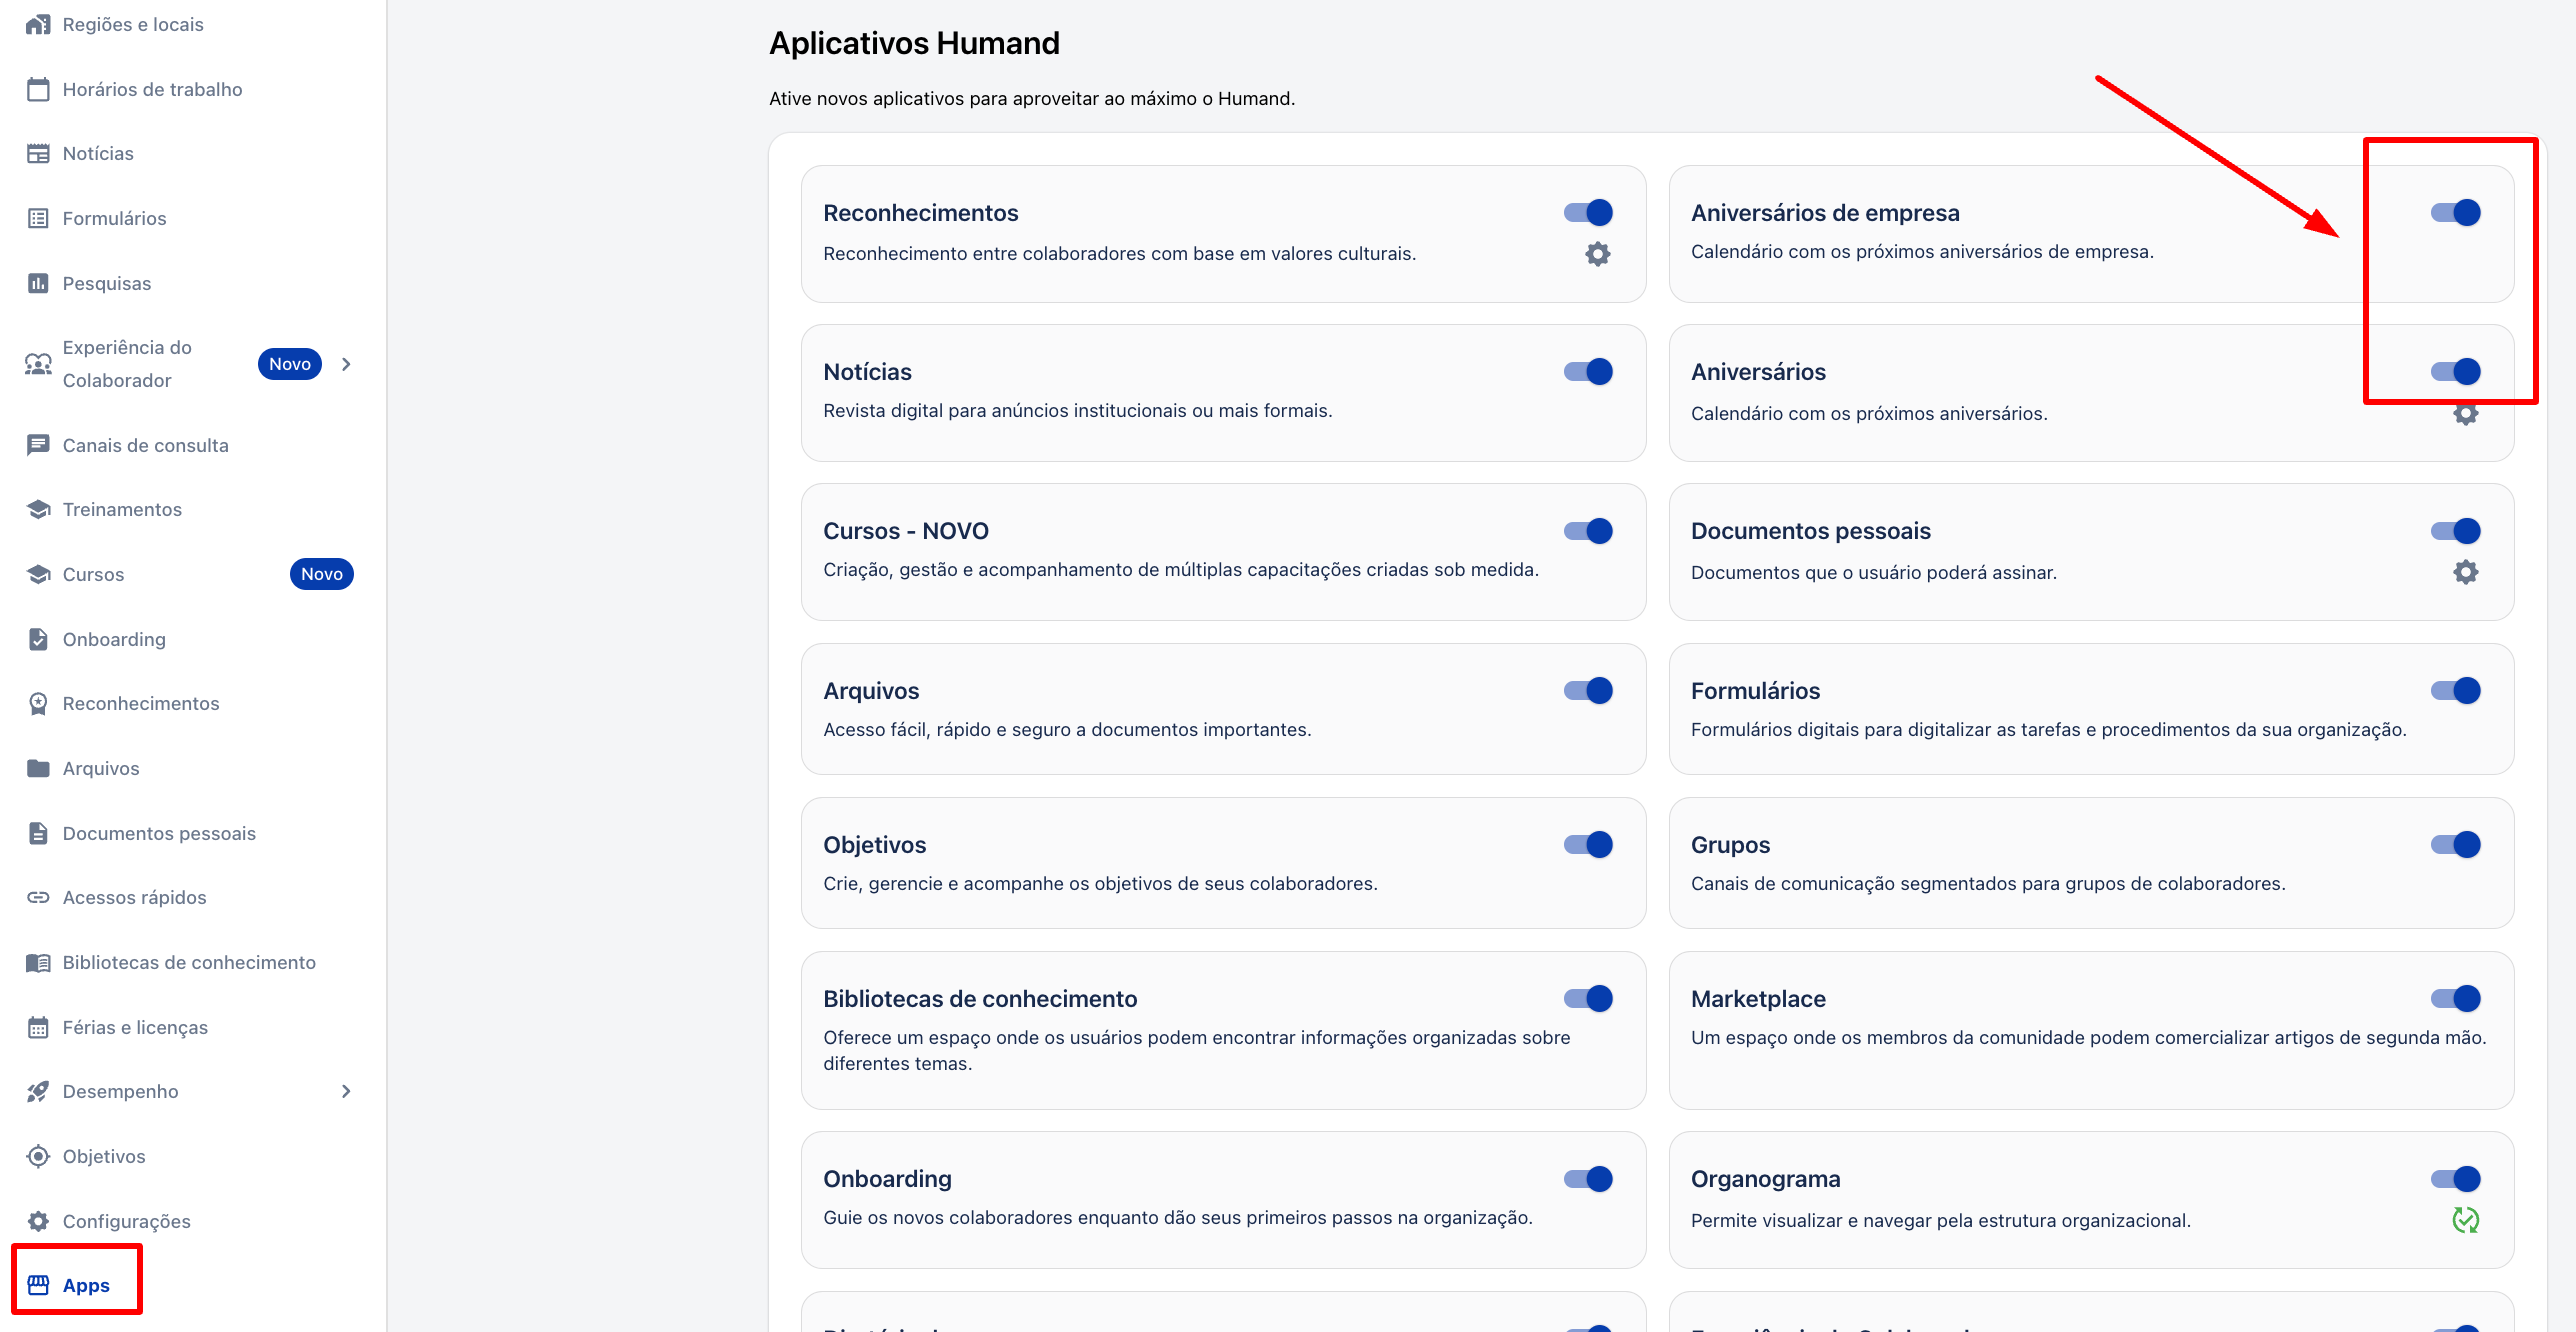Click the Documentos pessoais file icon in sidebar
The width and height of the screenshot is (2576, 1332).
[x=38, y=833]
